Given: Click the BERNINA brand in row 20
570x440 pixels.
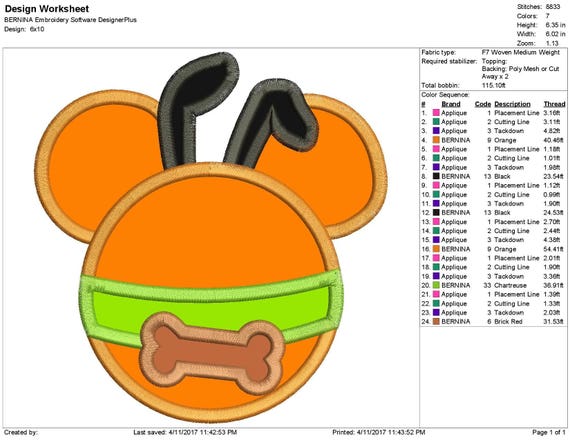Looking at the screenshot, I should click(x=455, y=285).
